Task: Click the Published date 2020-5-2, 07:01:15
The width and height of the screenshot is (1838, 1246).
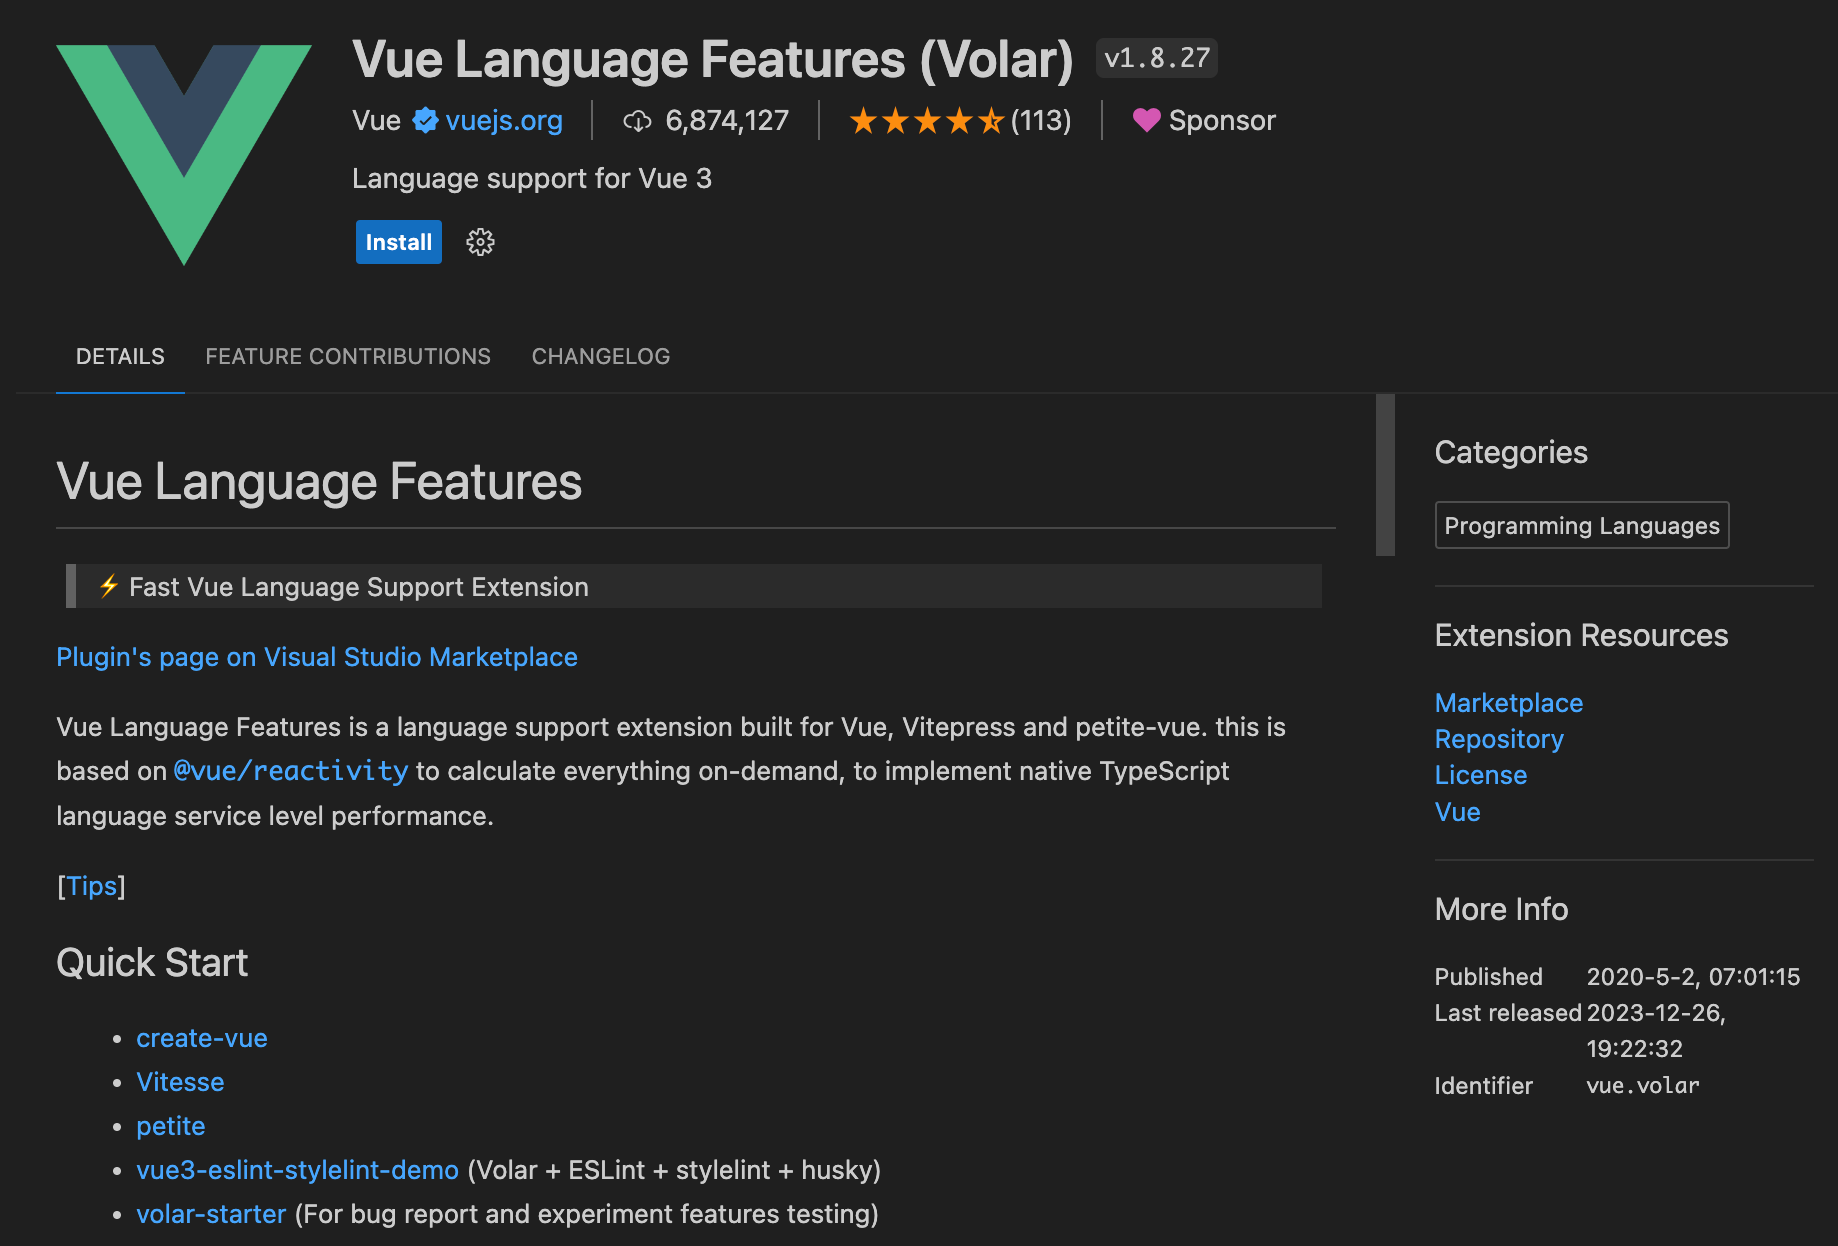Action: [x=1693, y=977]
